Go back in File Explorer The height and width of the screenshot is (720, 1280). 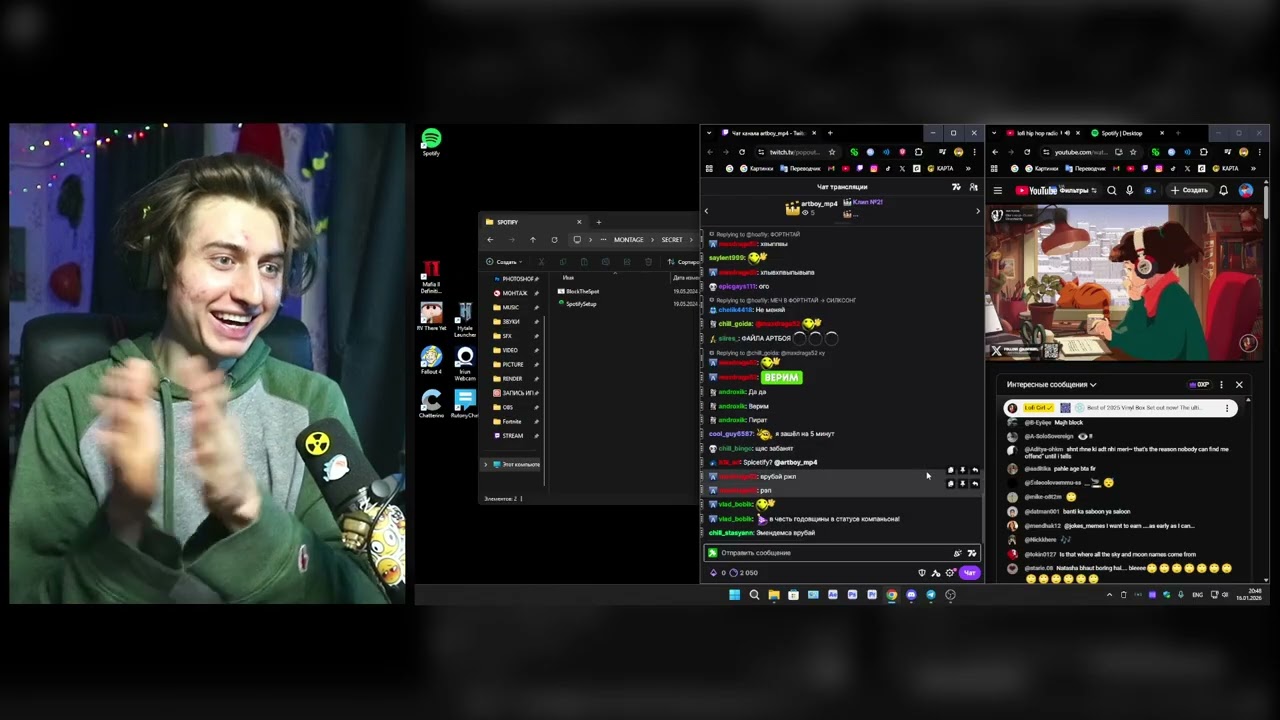pyautogui.click(x=490, y=240)
